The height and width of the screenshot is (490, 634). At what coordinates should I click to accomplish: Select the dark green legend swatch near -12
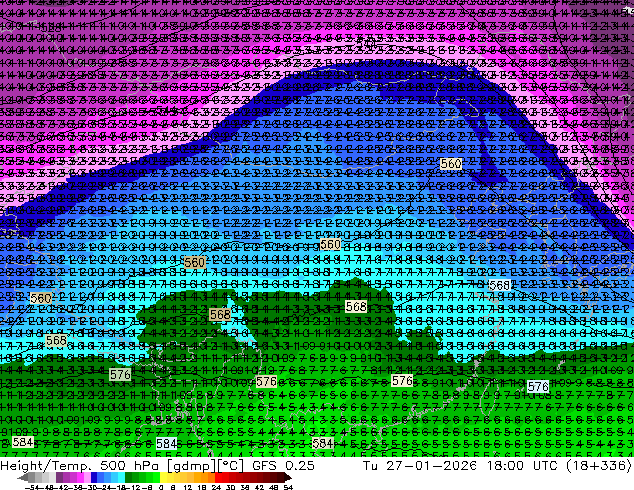coord(128,477)
